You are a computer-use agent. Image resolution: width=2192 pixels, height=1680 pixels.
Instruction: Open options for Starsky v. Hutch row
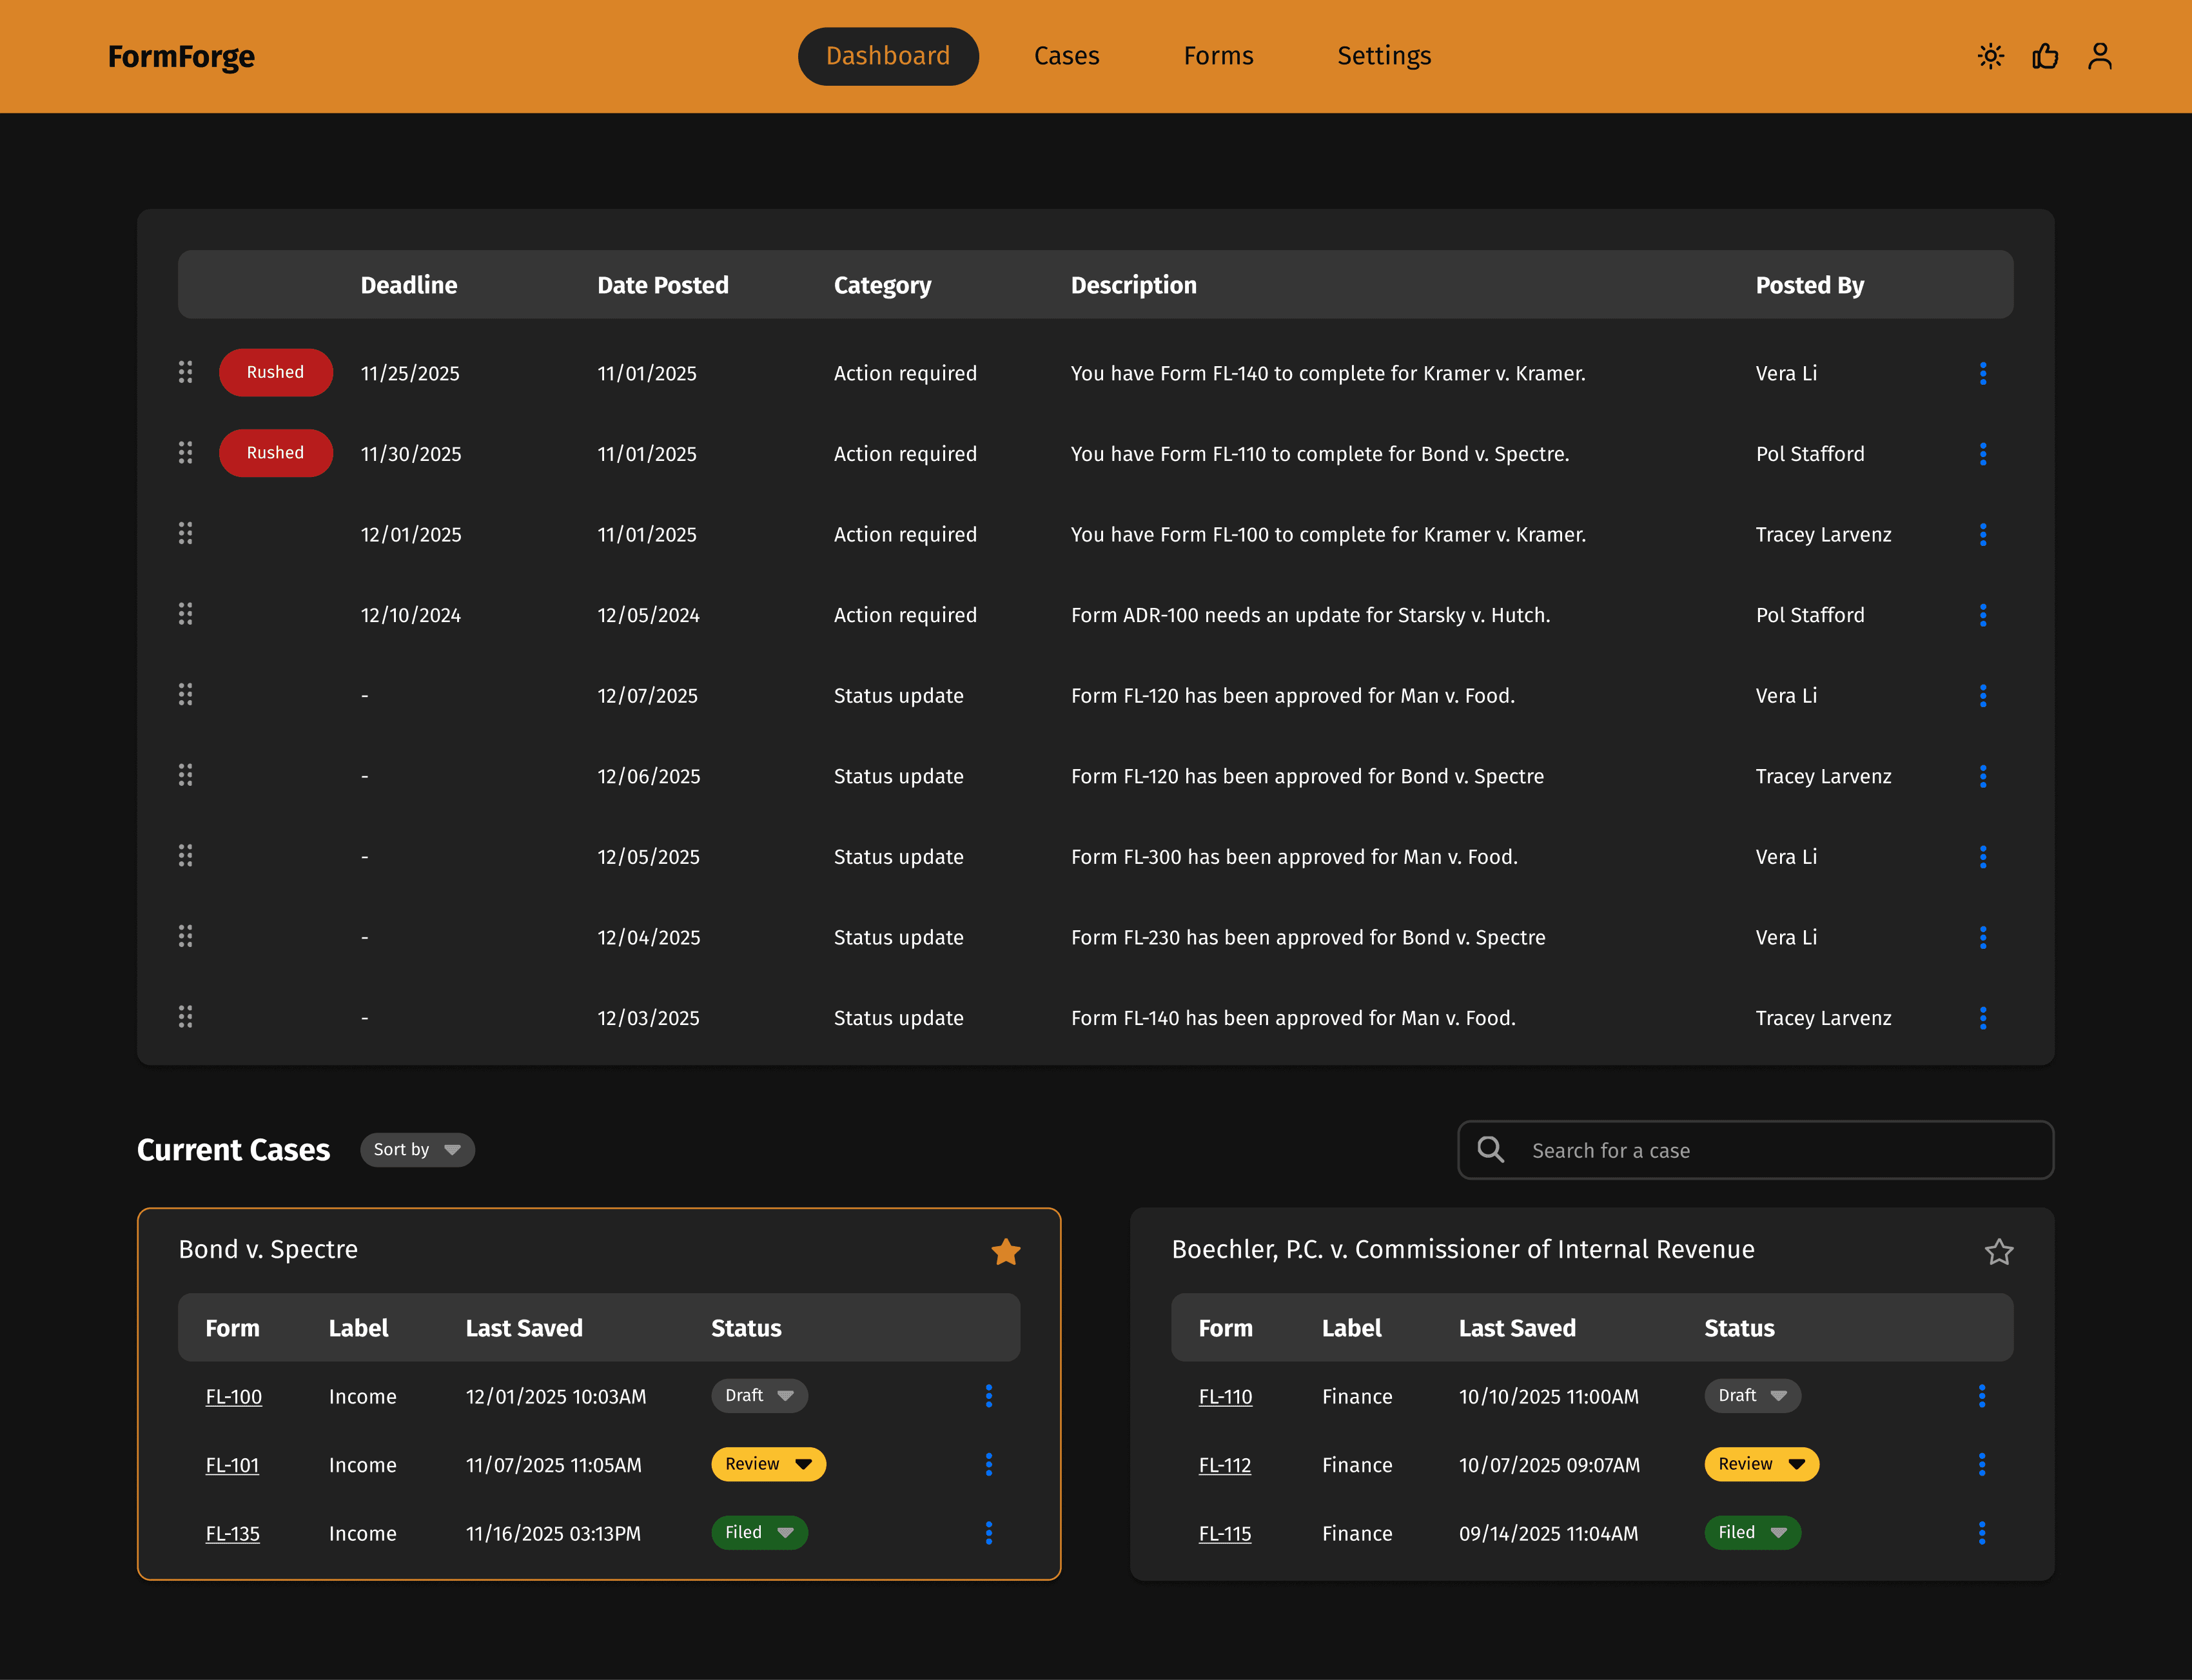[1982, 615]
